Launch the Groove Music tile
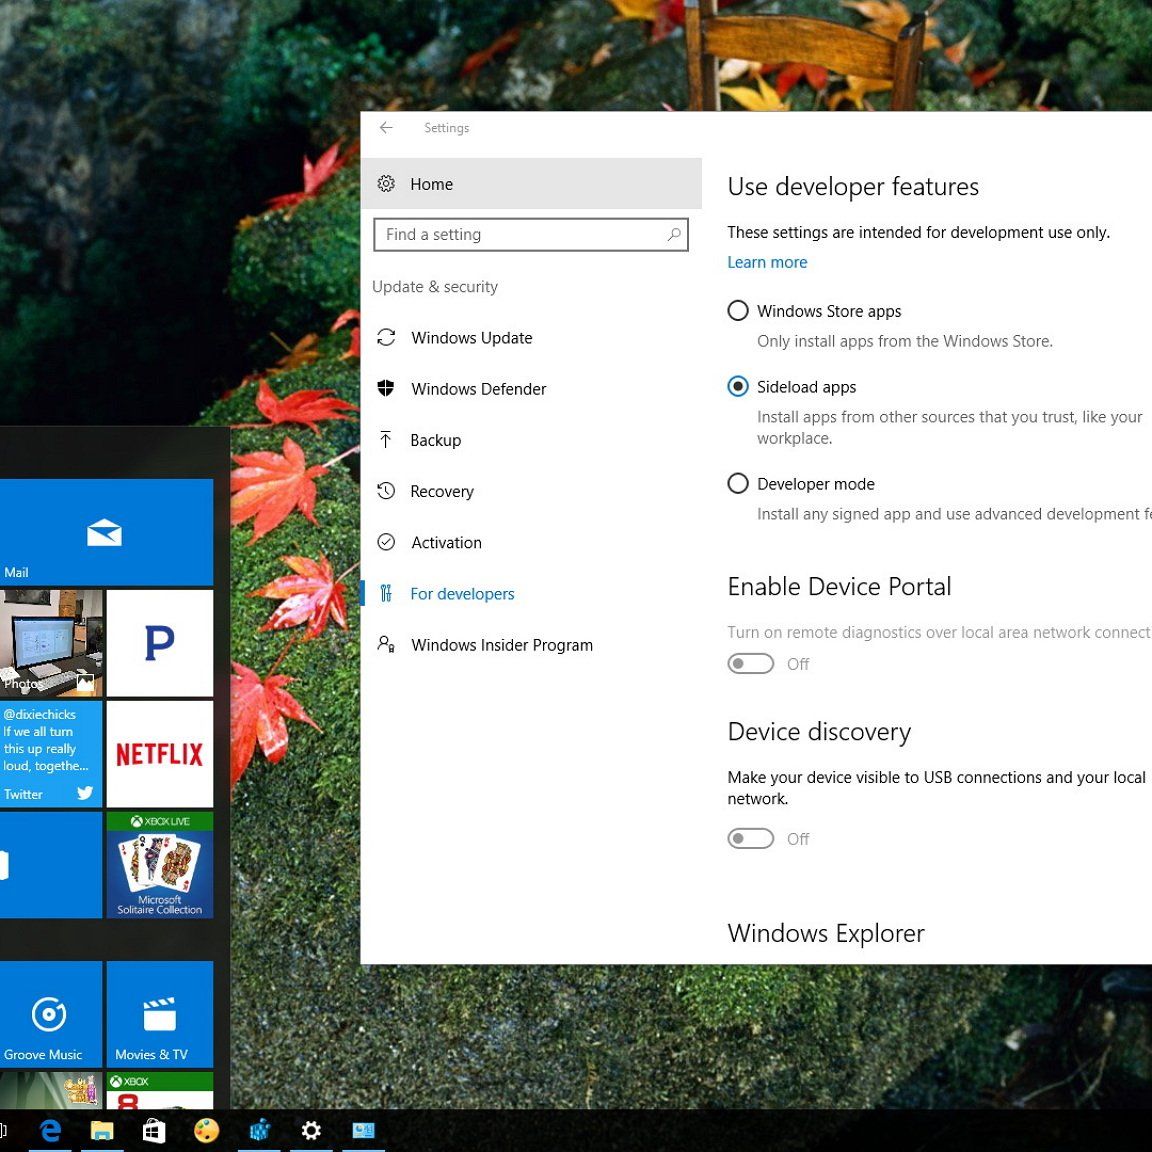 click(50, 1015)
